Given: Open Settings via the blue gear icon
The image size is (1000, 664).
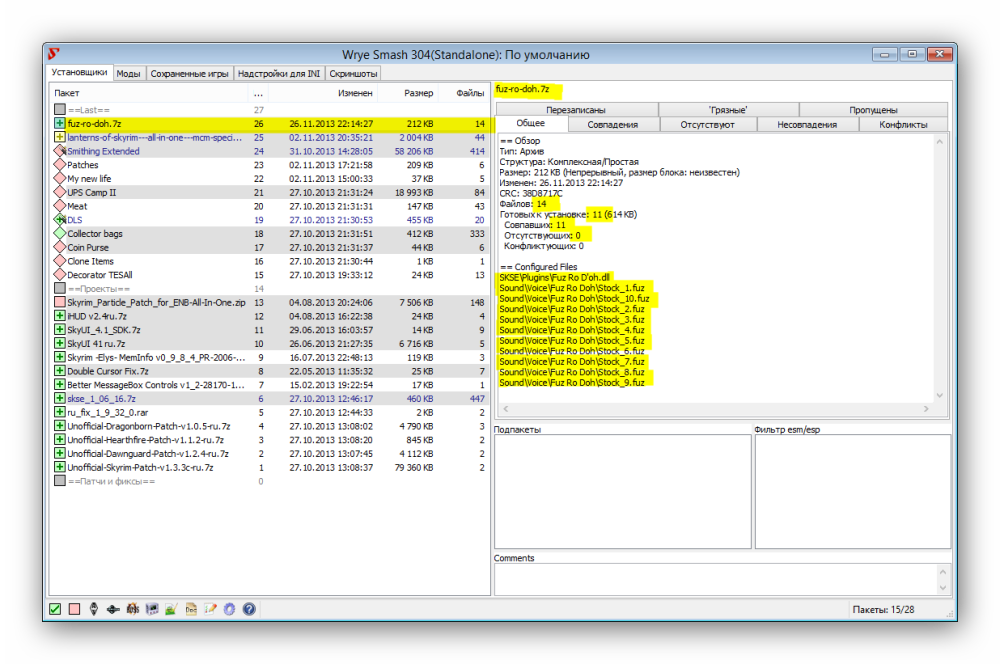Looking at the screenshot, I should [230, 609].
